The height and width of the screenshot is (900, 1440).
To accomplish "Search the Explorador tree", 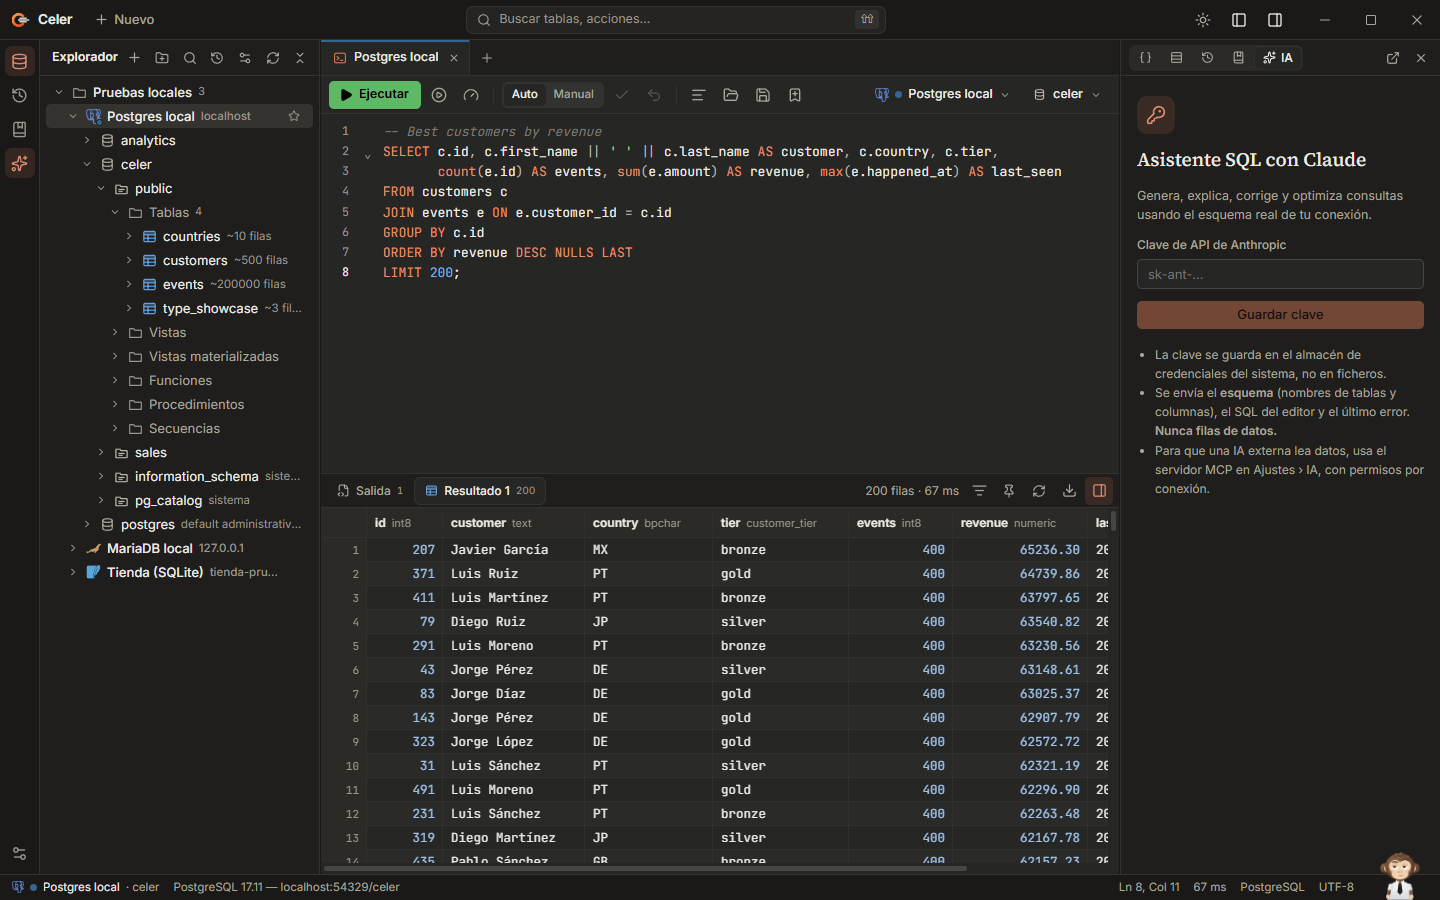I will [190, 58].
